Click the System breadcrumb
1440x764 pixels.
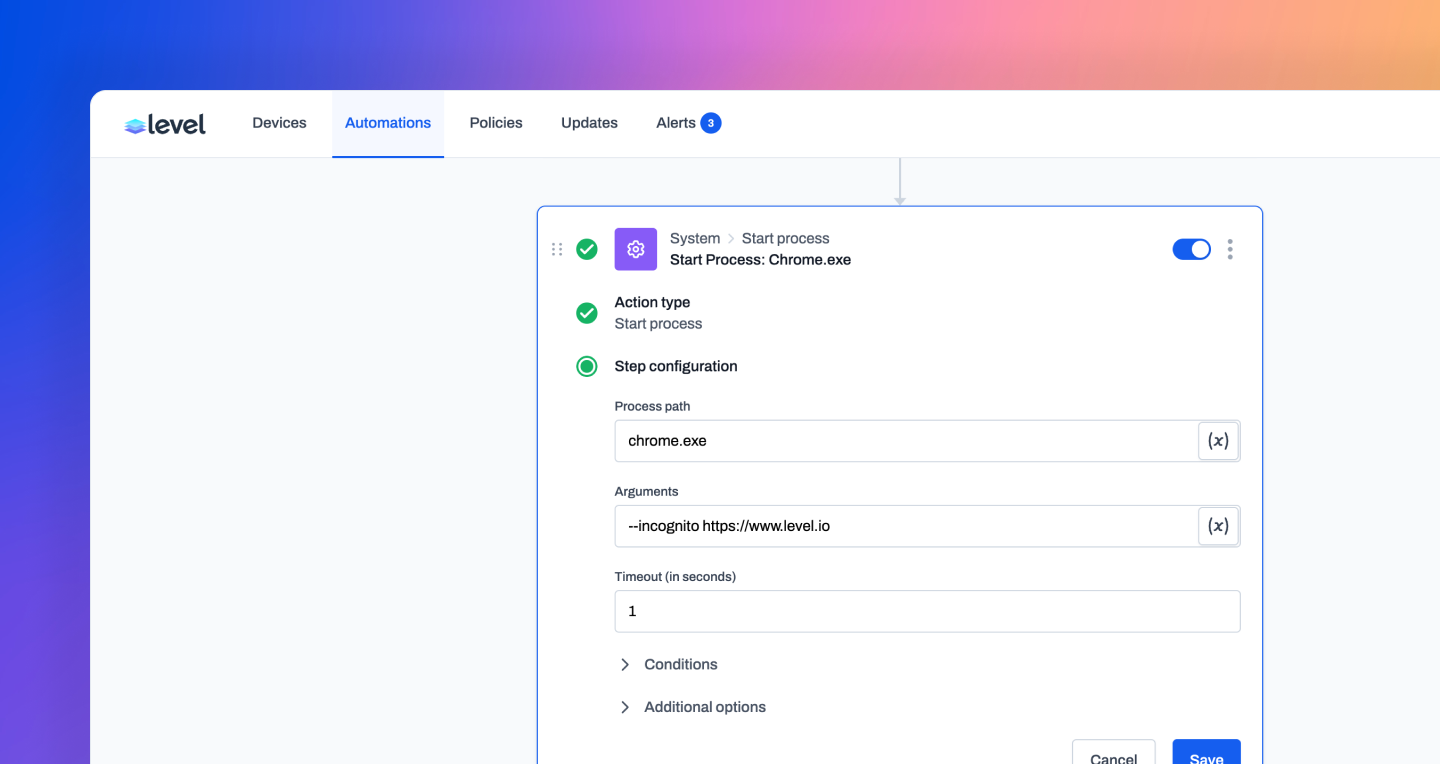pos(695,238)
